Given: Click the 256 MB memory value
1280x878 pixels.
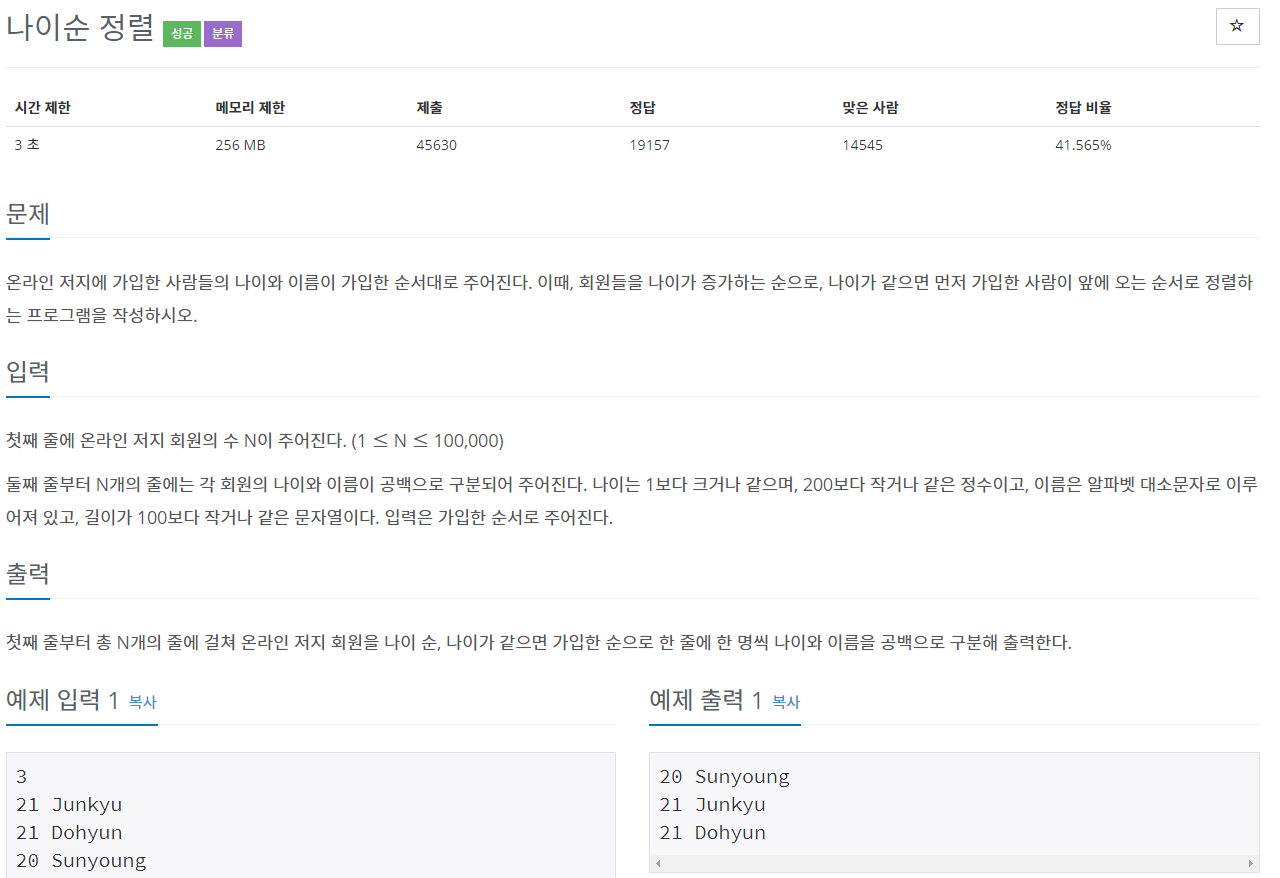Looking at the screenshot, I should pos(240,145).
